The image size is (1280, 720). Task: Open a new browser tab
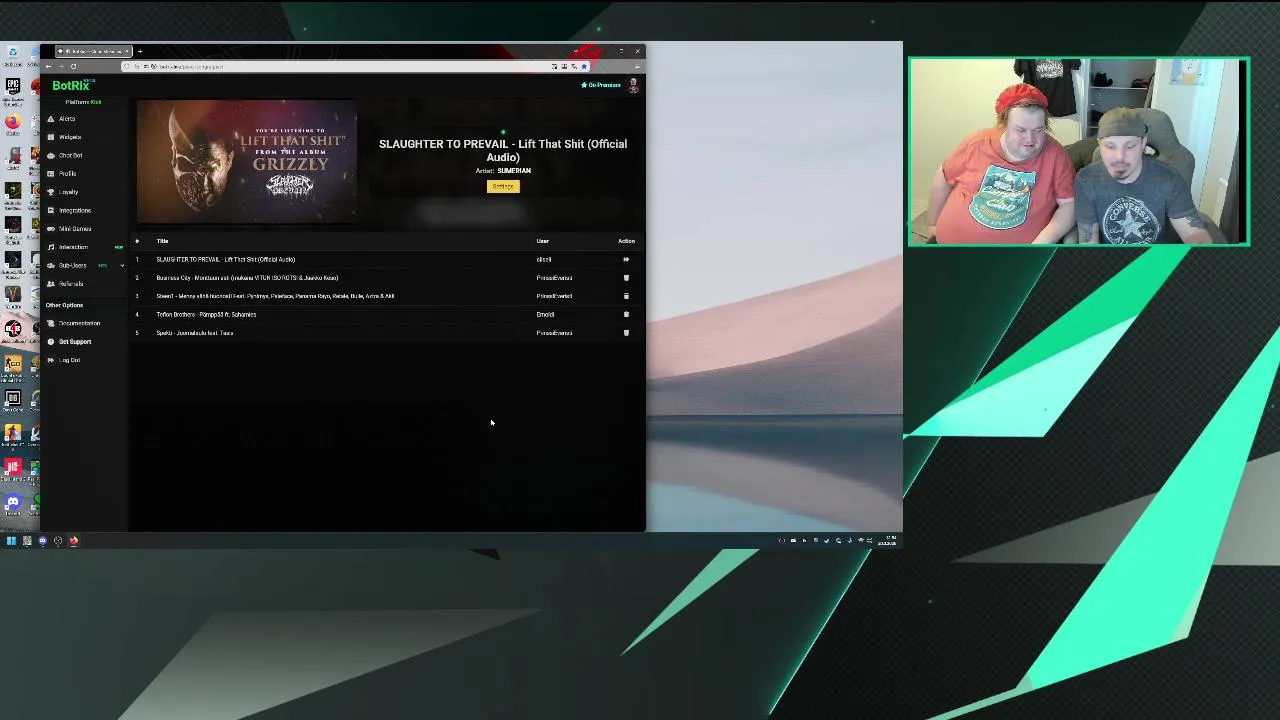[140, 51]
